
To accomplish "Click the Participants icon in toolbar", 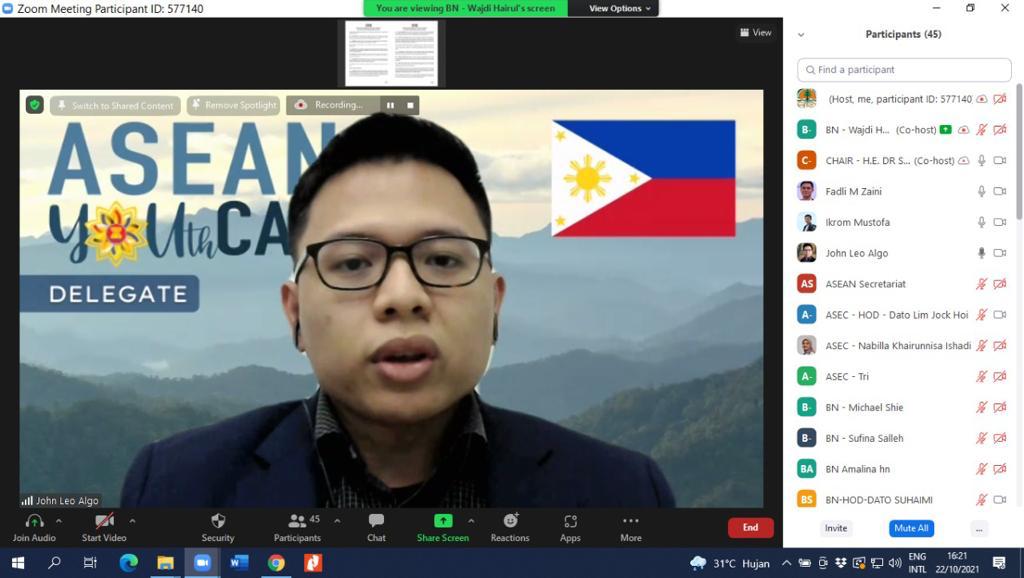I will tap(297, 521).
